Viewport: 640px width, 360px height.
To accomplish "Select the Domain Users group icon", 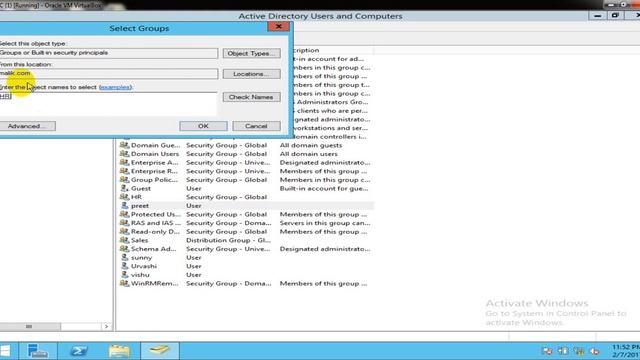I will (124, 154).
